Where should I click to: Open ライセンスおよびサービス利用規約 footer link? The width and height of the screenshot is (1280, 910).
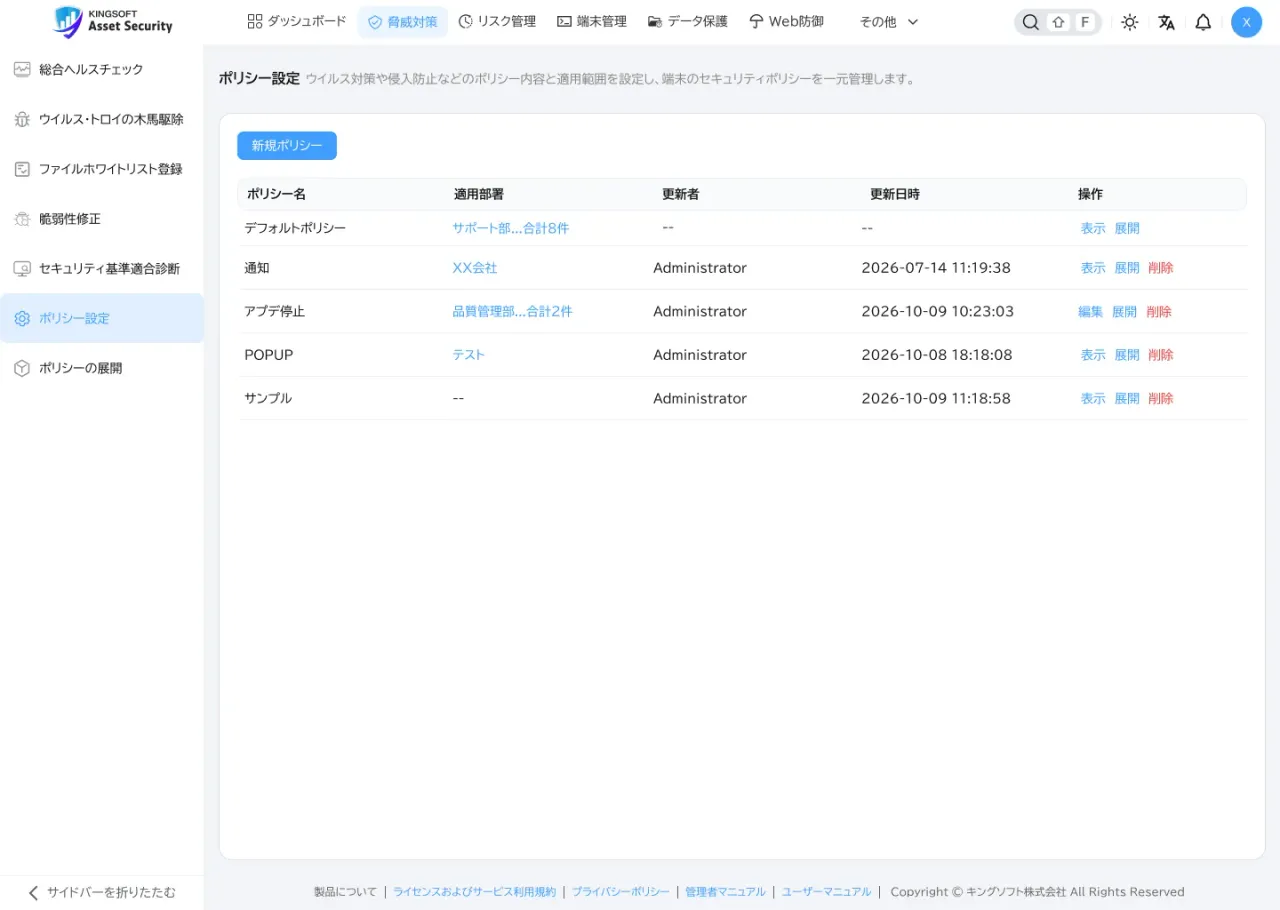click(x=474, y=892)
